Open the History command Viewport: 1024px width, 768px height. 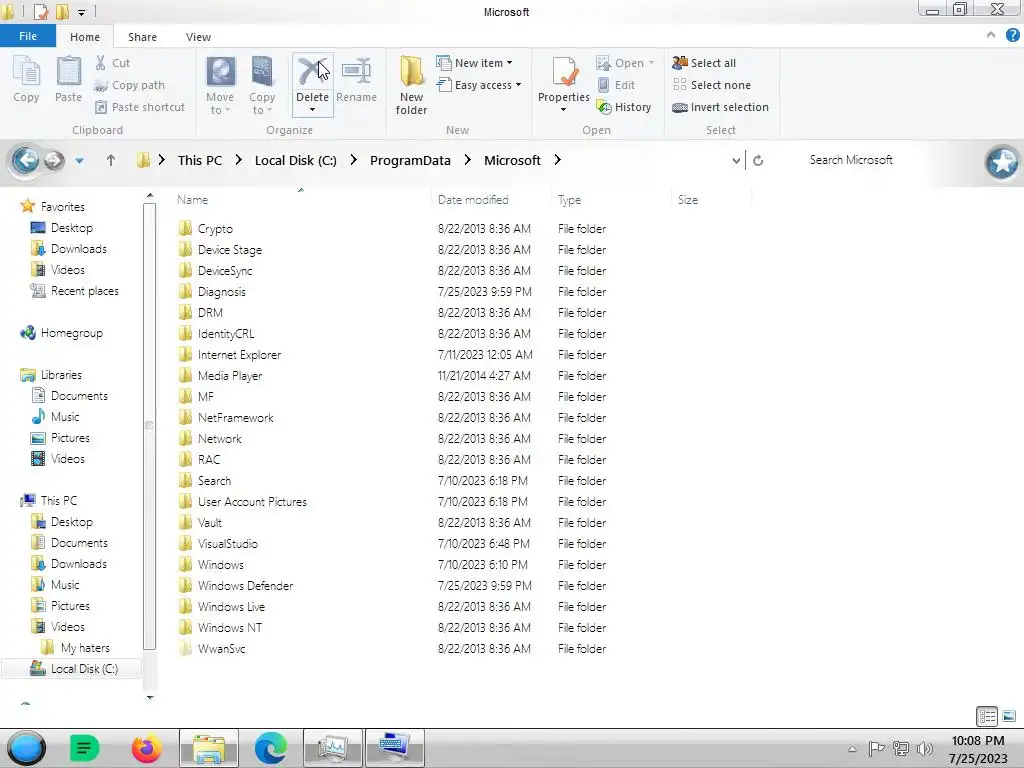624,107
